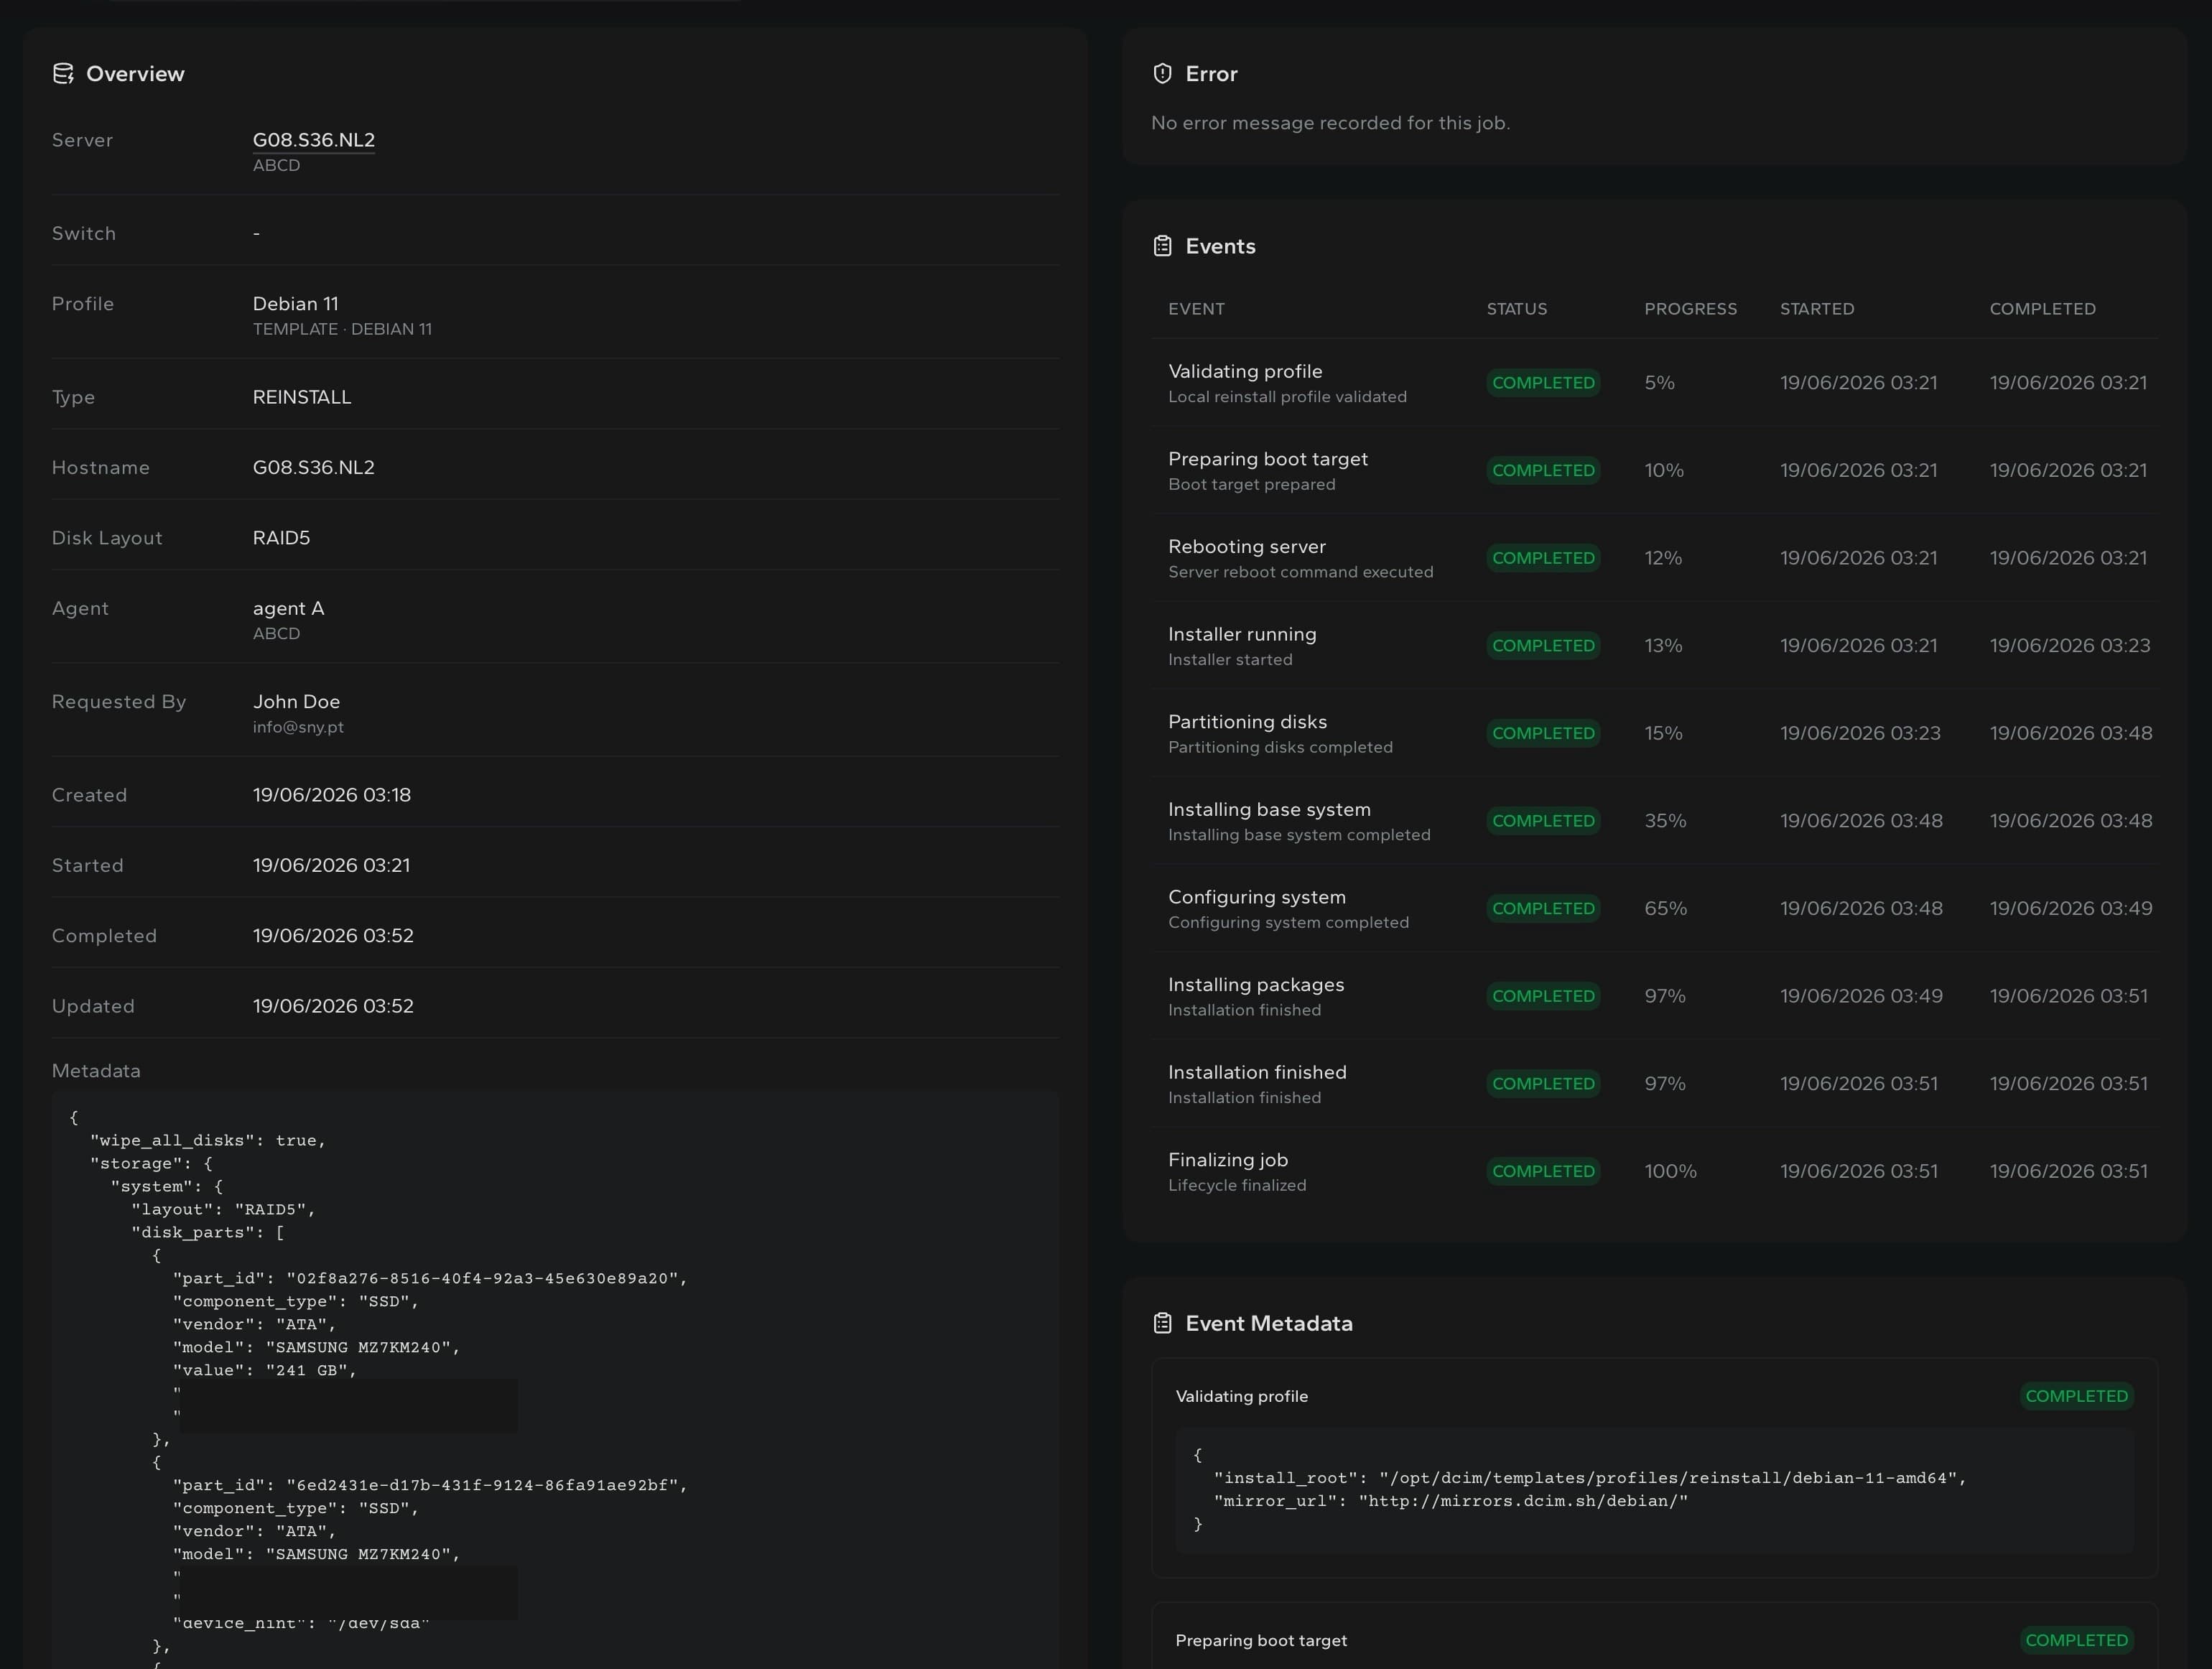Image resolution: width=2212 pixels, height=1669 pixels.
Task: Click COMPLETED badge for Partitioning disks
Action: (x=1543, y=733)
